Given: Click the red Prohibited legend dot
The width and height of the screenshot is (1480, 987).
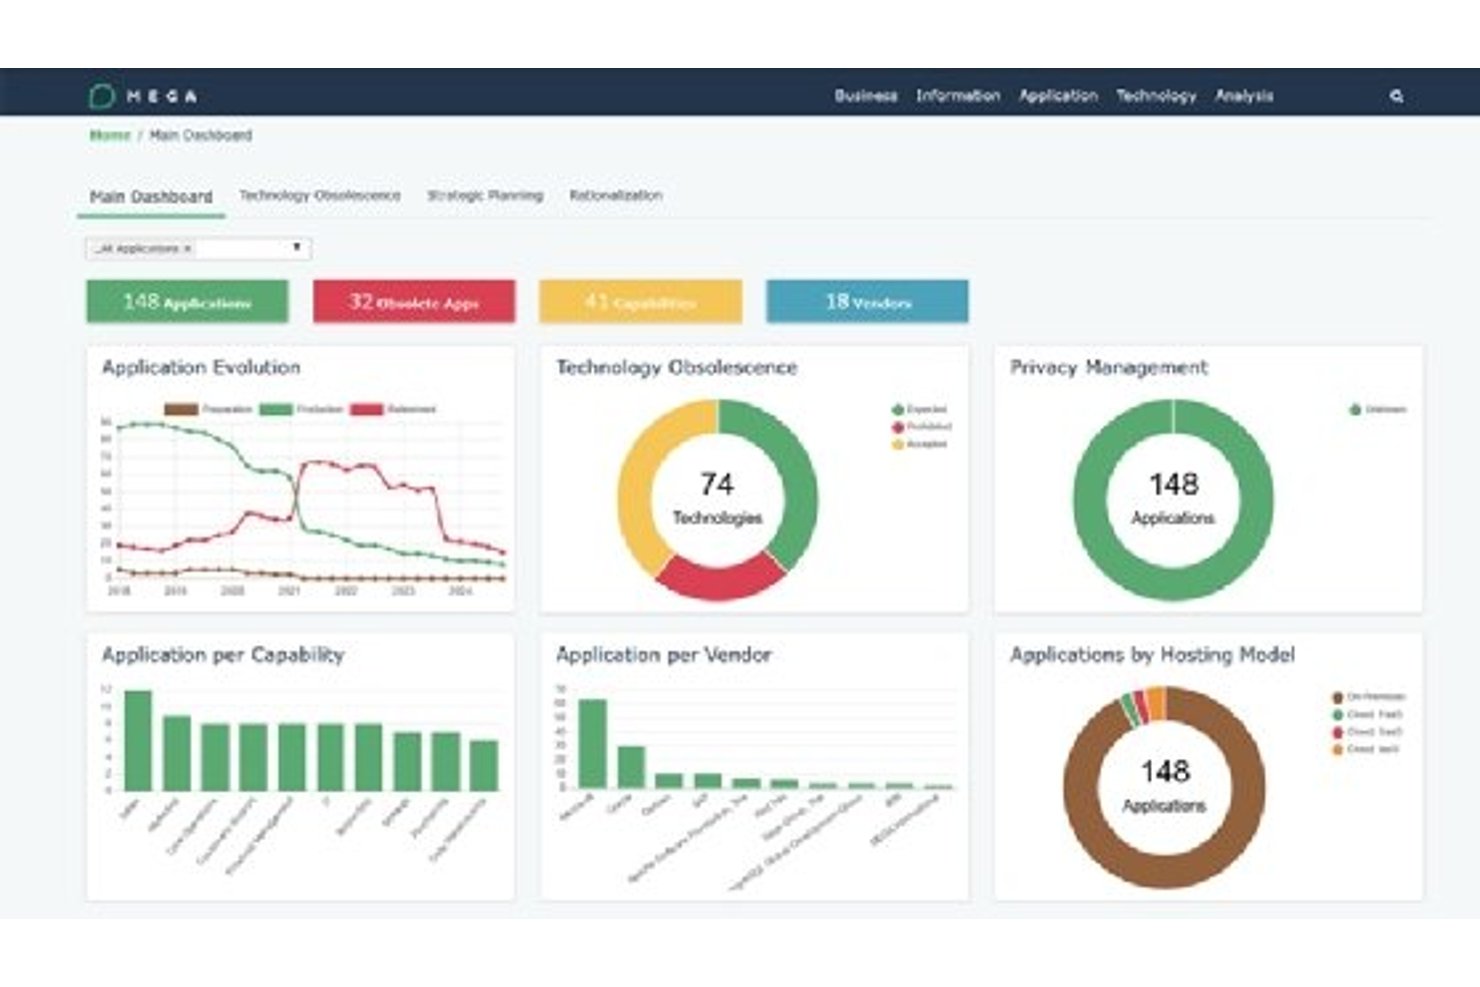Looking at the screenshot, I should 897,426.
